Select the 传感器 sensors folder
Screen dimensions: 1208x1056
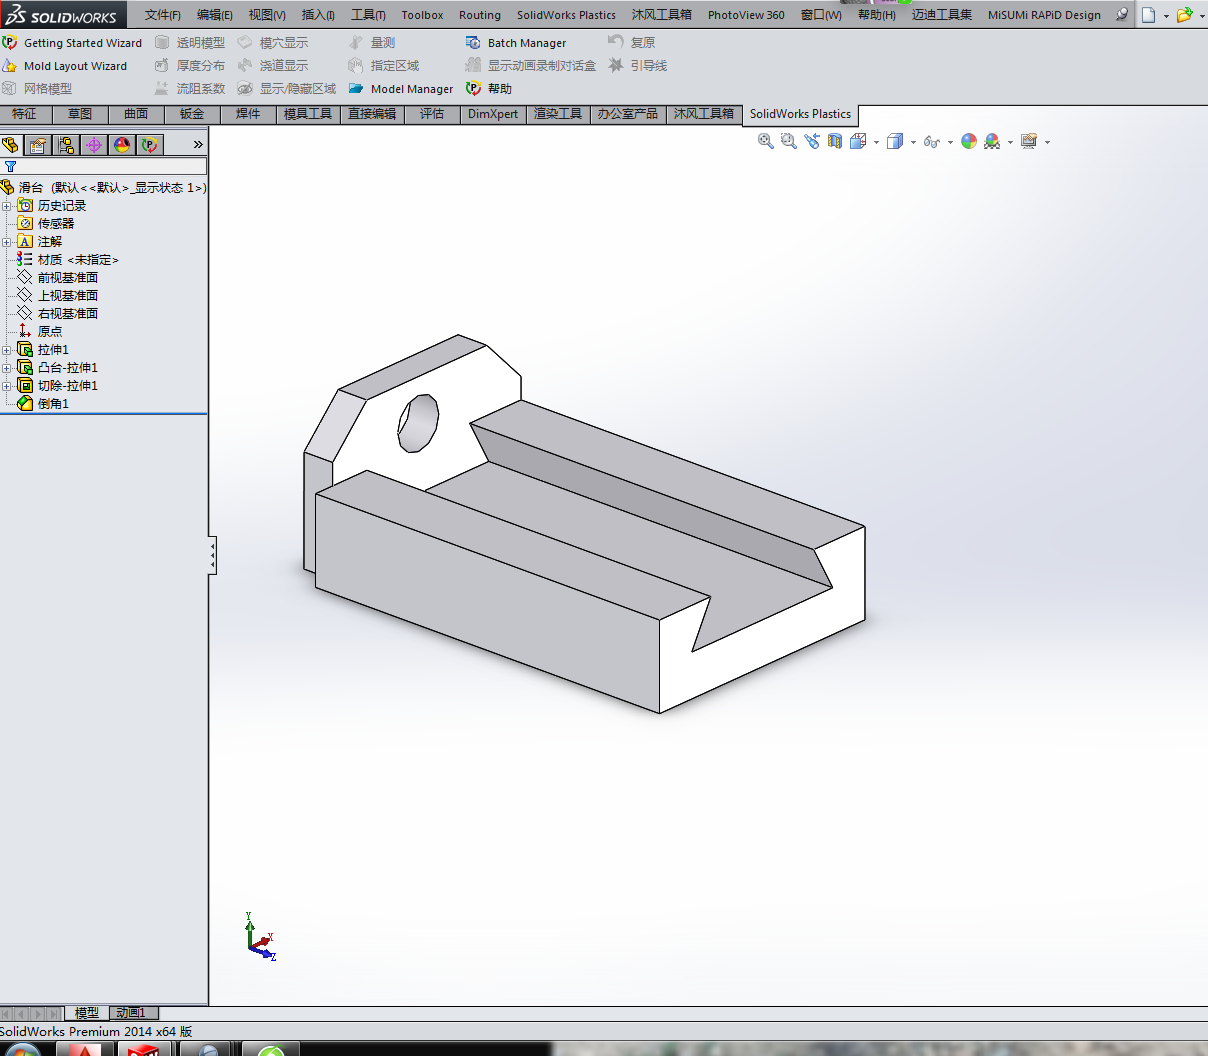pyautogui.click(x=46, y=224)
